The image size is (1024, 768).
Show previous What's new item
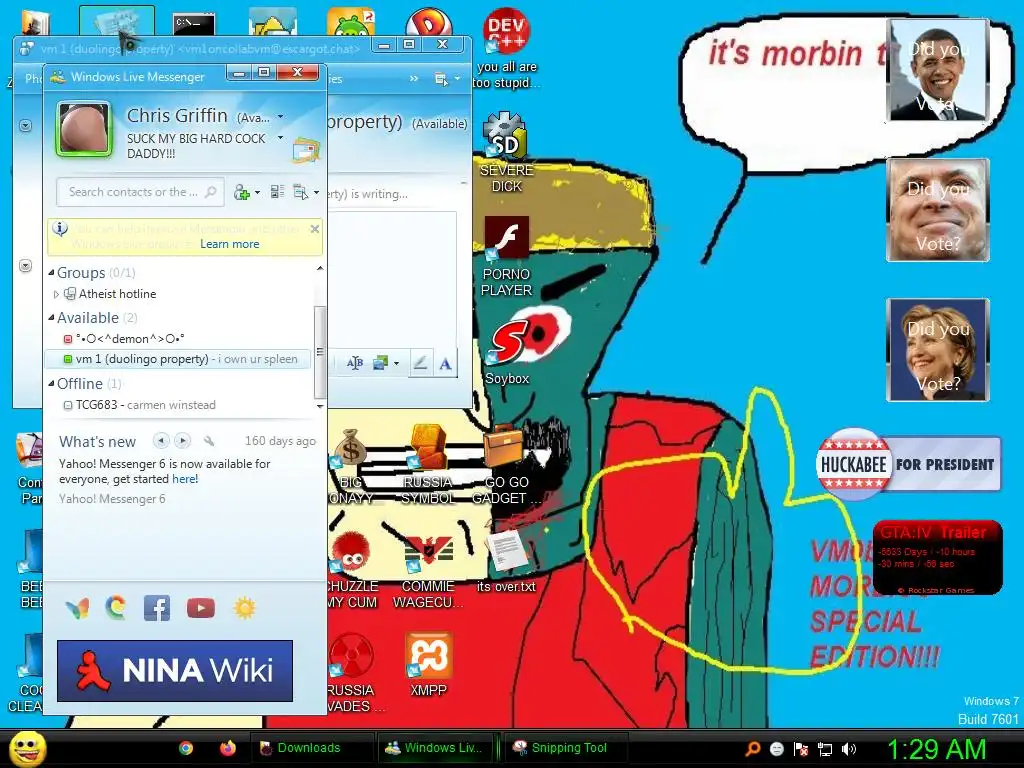pos(161,441)
